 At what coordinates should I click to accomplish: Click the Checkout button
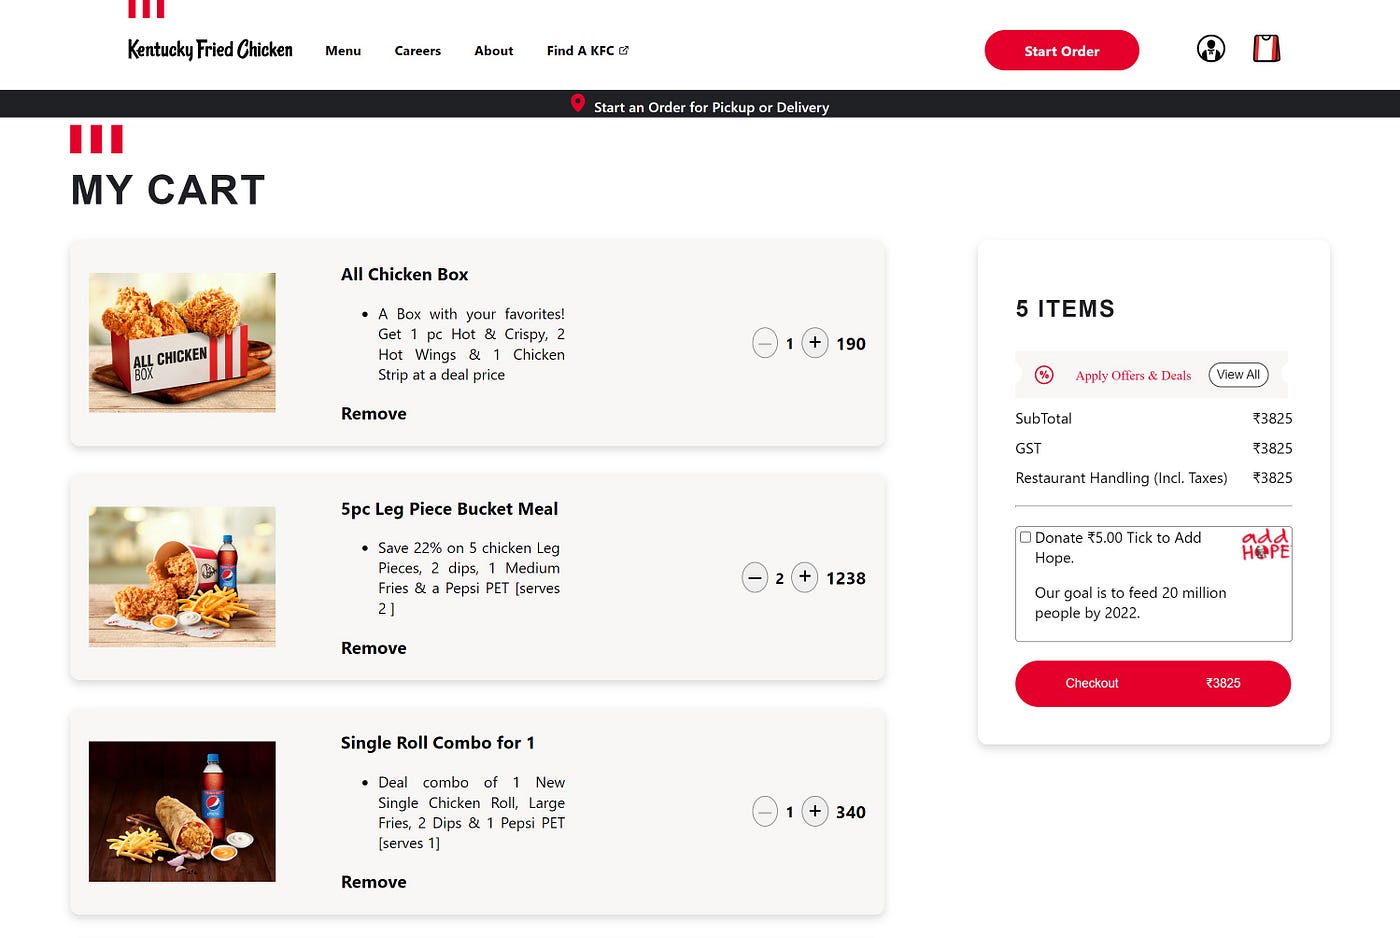pos(1152,683)
